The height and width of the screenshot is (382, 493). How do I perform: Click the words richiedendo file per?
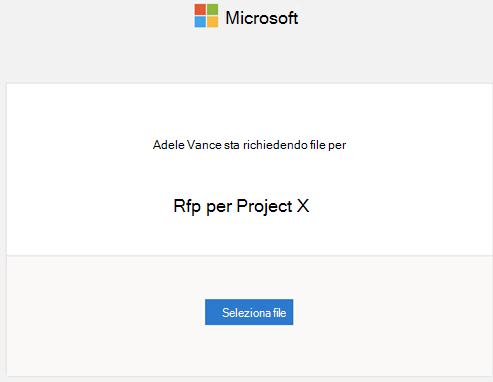point(295,145)
